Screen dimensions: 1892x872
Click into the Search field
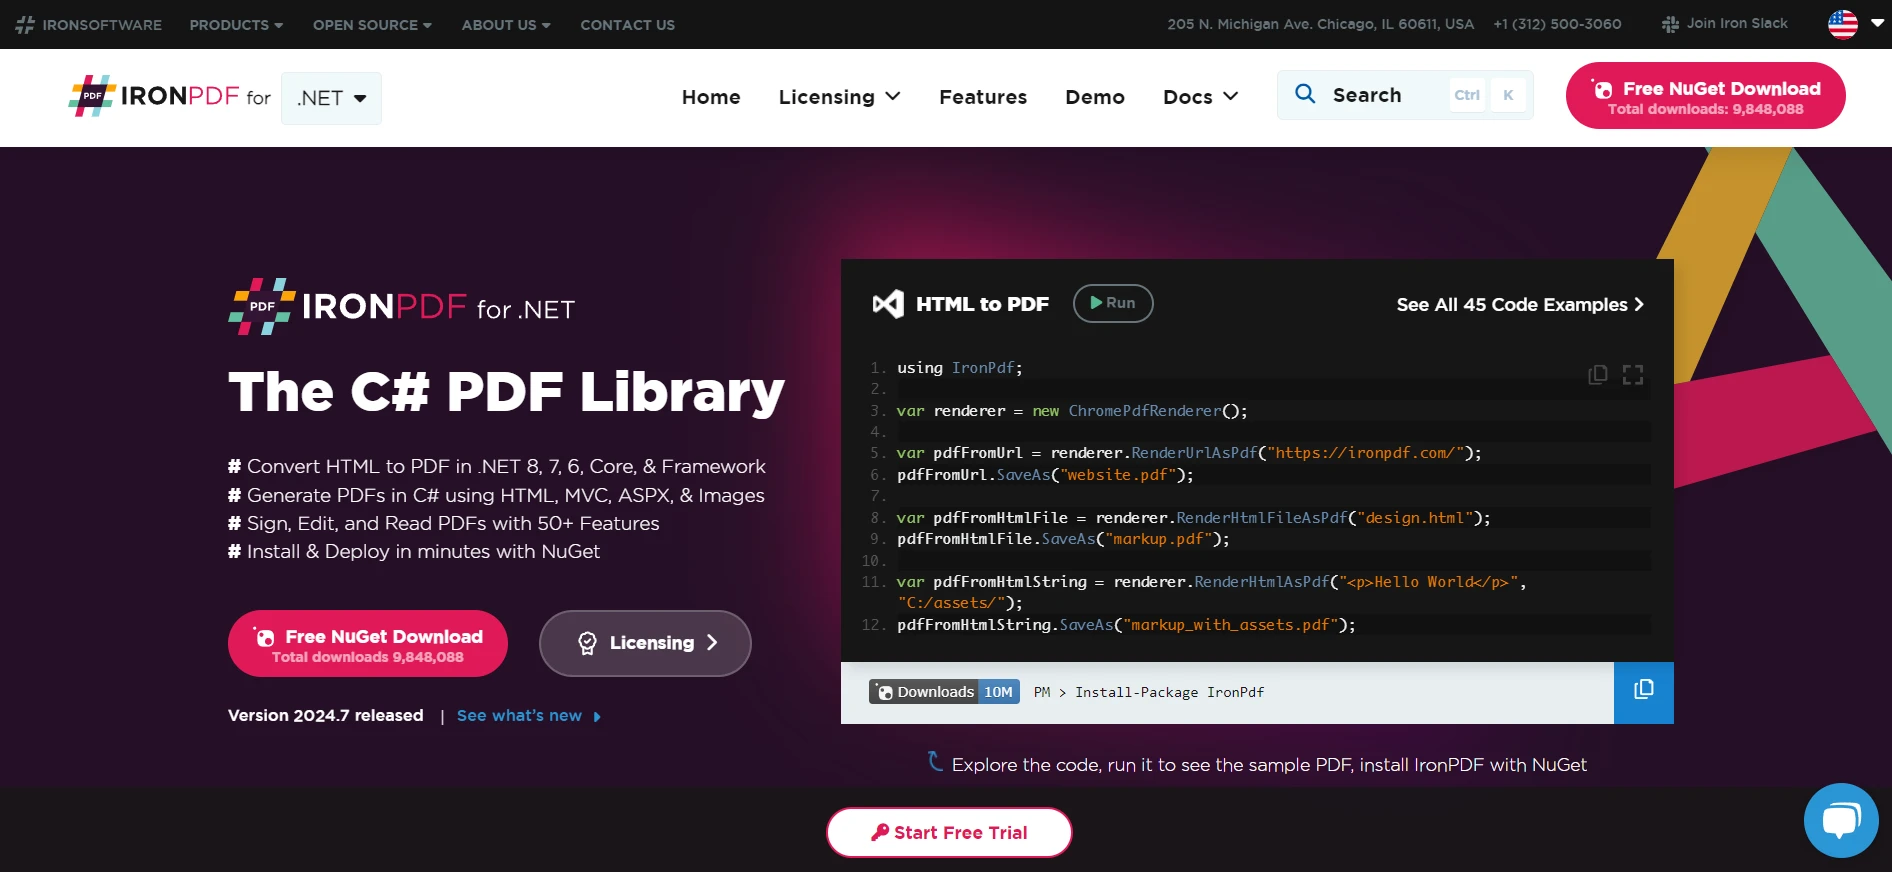(x=1405, y=95)
